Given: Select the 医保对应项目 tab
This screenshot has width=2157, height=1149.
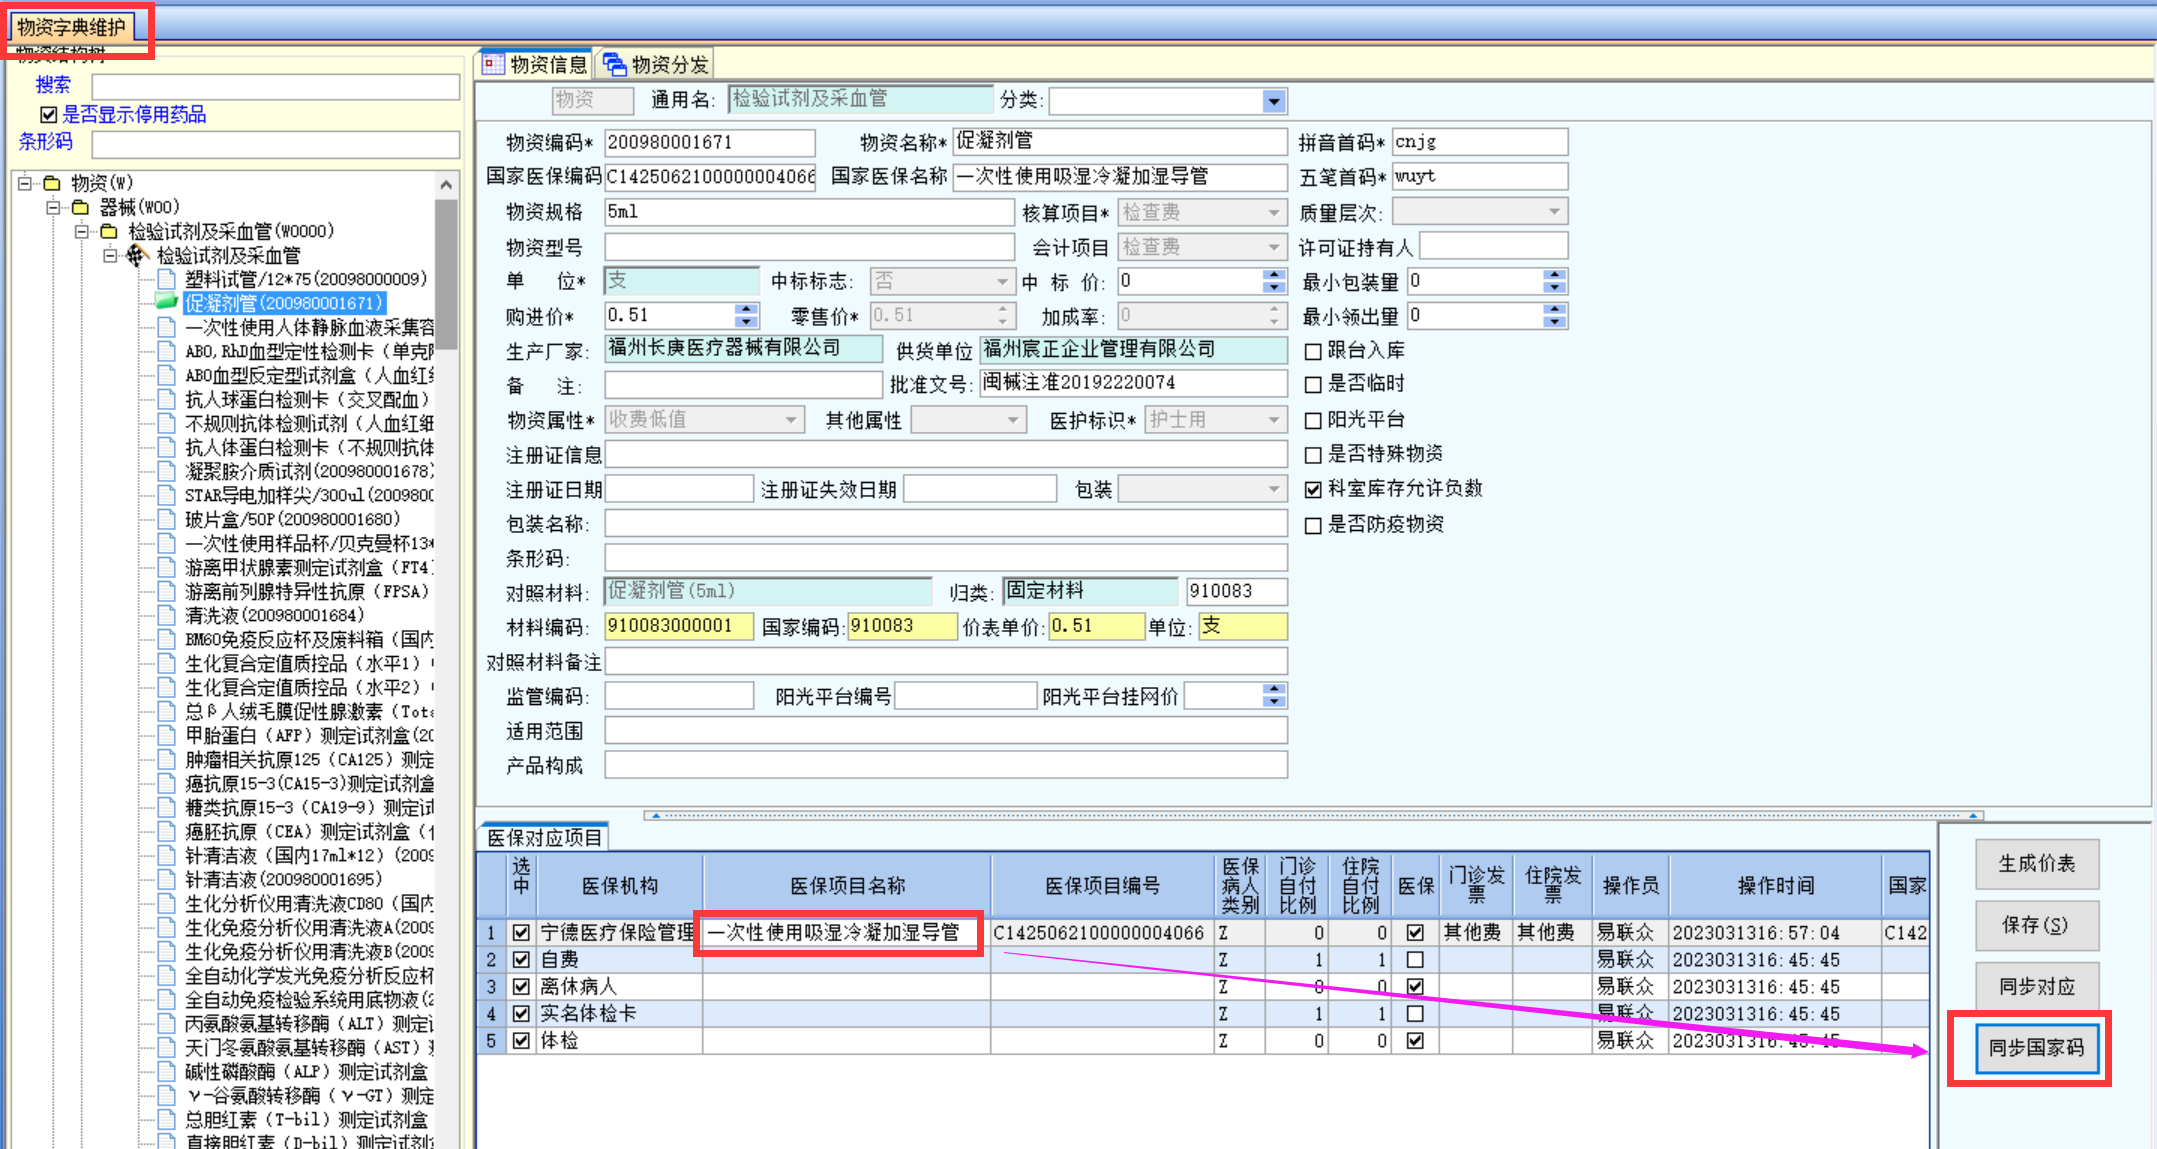Looking at the screenshot, I should [545, 838].
